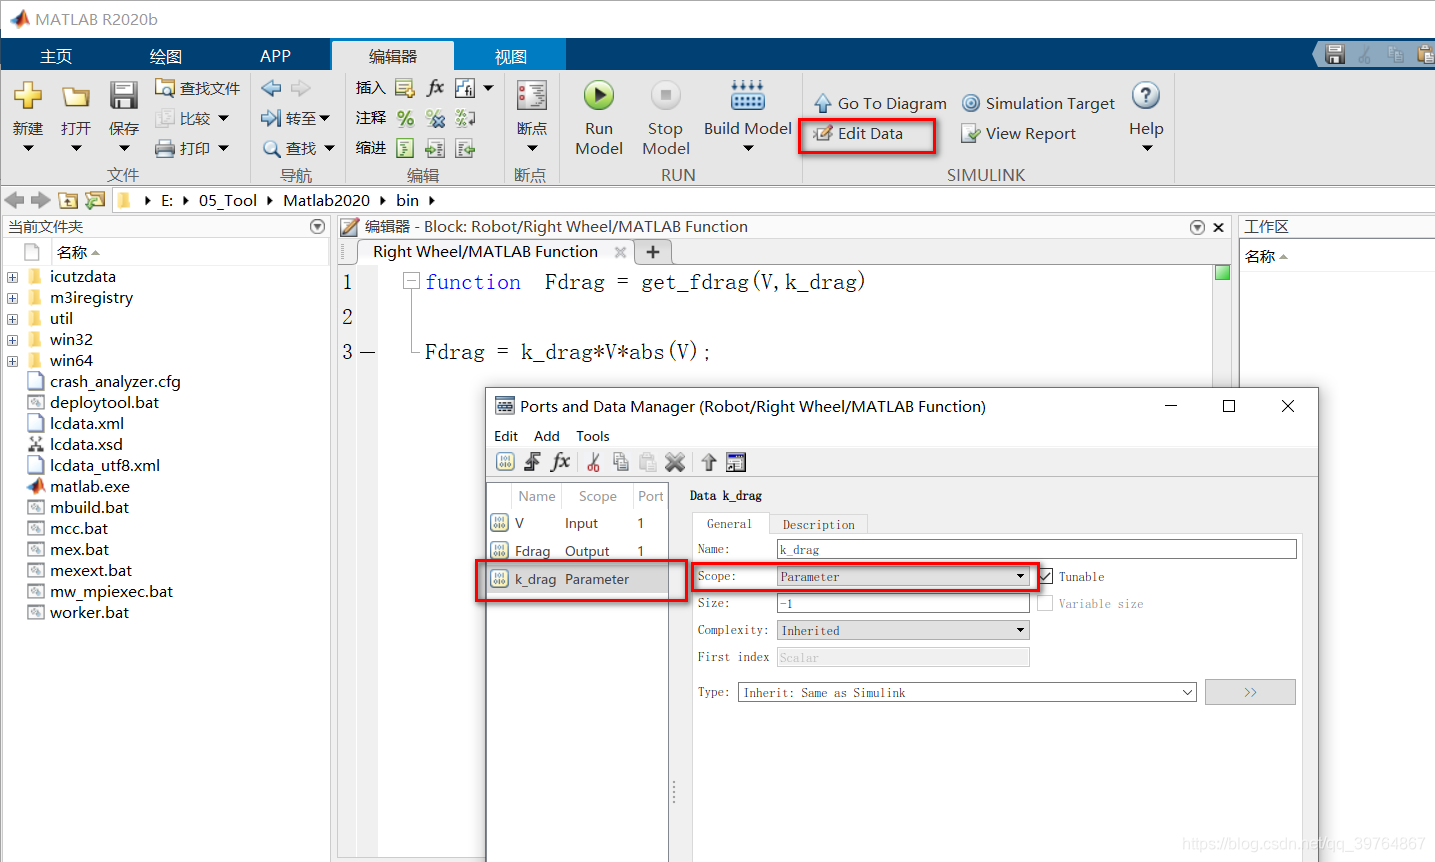The width and height of the screenshot is (1435, 862).
Task: Expand the m3iregistry folder tree node
Action: coord(12,298)
